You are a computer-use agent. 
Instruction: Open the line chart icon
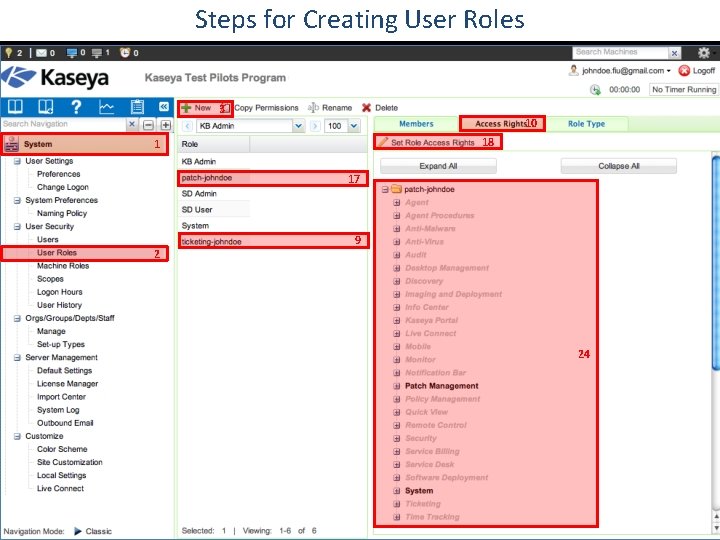coord(107,107)
